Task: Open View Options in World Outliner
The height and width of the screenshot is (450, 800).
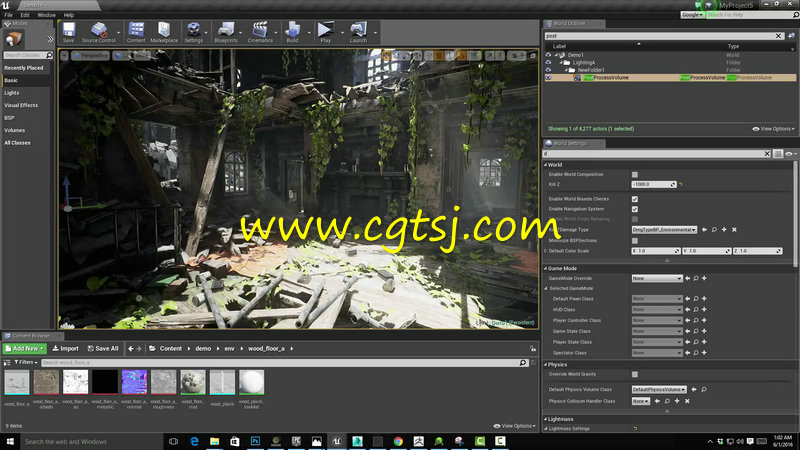Action: 773,129
